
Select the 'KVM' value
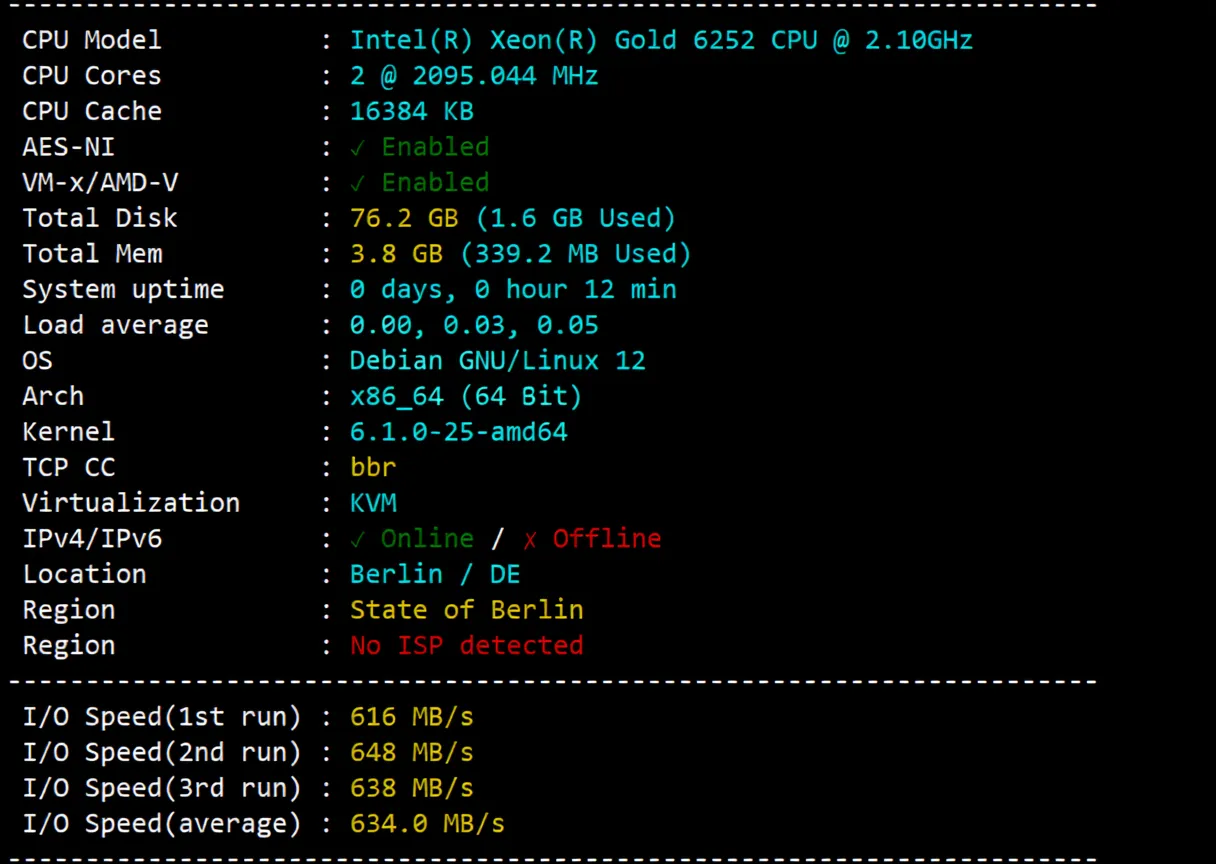[373, 503]
